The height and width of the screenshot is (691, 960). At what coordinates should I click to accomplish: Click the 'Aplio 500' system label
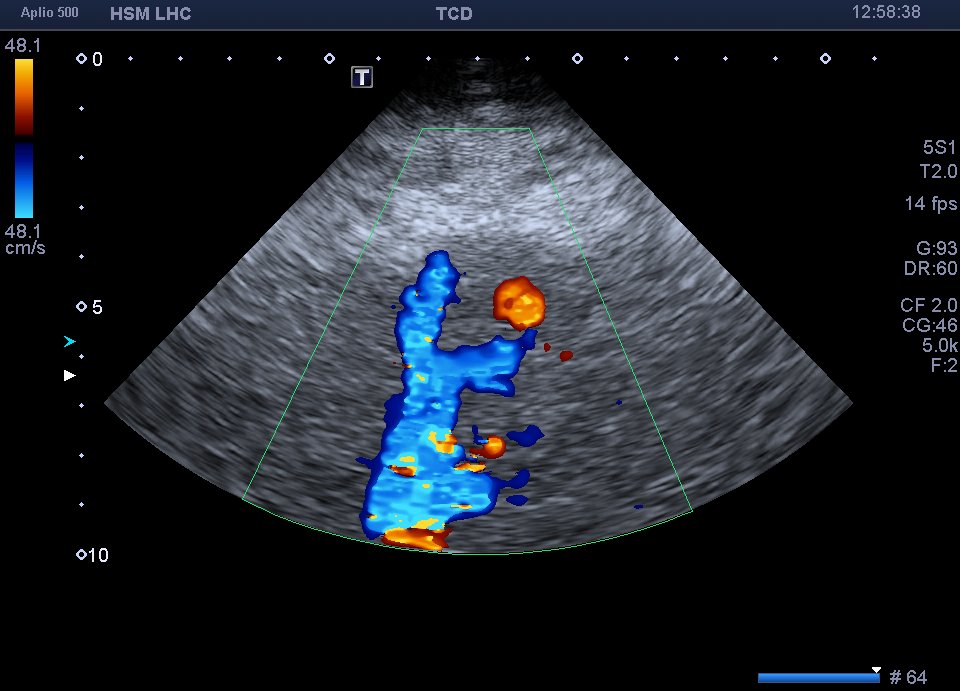(x=50, y=12)
